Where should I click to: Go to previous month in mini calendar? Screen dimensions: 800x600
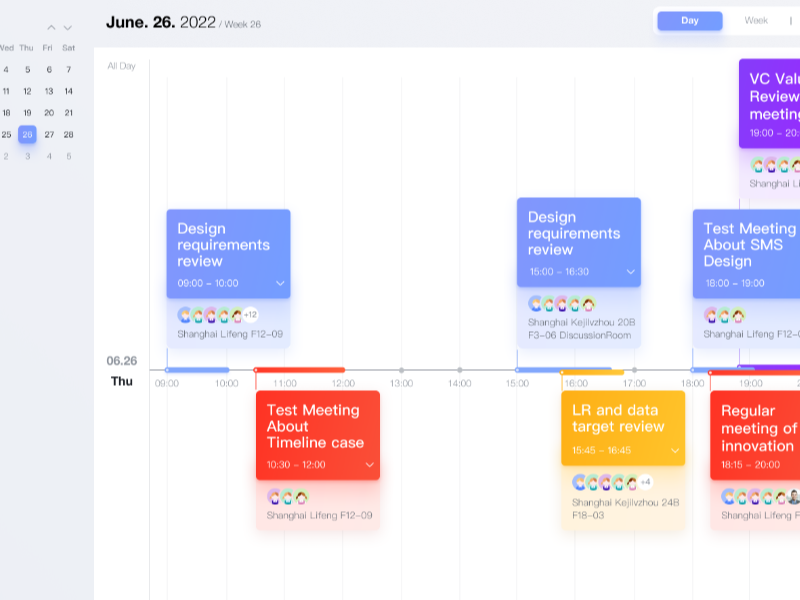coord(51,28)
